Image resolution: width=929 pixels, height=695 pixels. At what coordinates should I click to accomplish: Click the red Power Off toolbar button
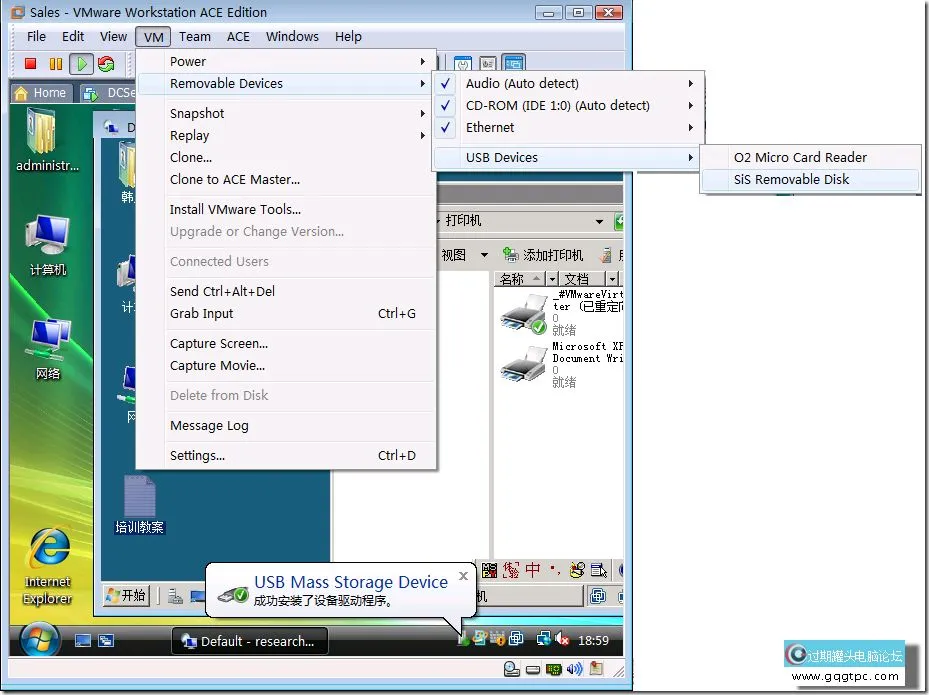(31, 64)
